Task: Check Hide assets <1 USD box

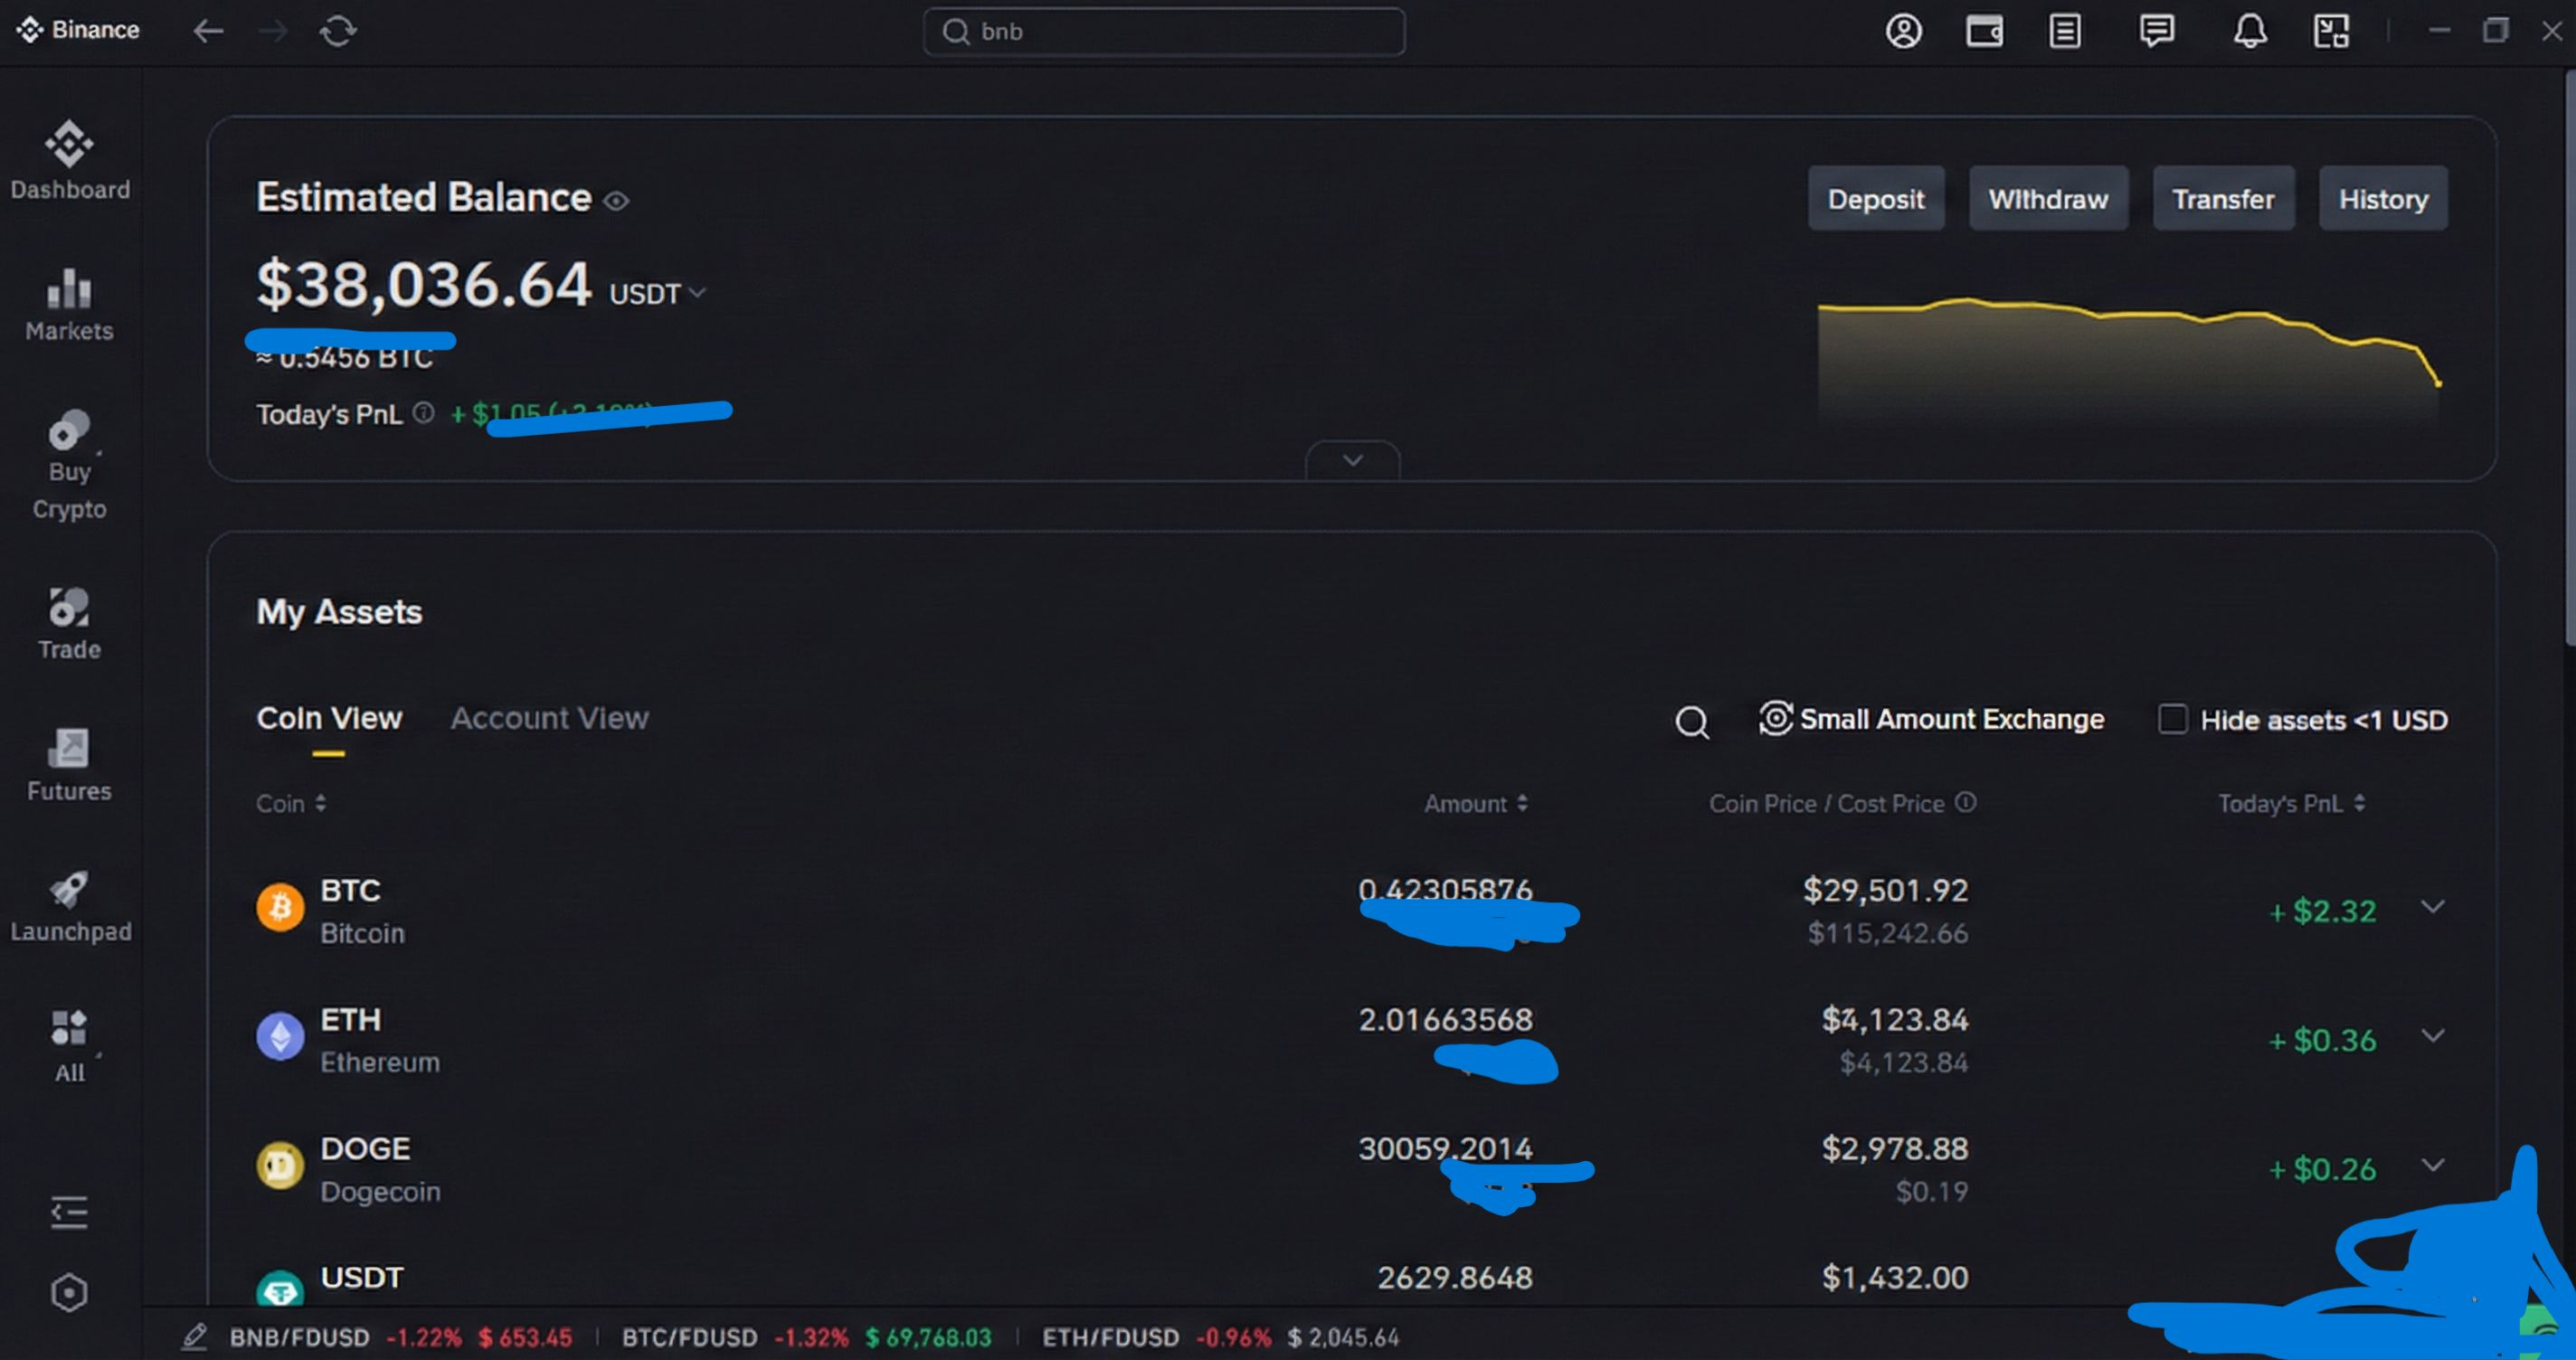Action: pyautogui.click(x=2172, y=719)
